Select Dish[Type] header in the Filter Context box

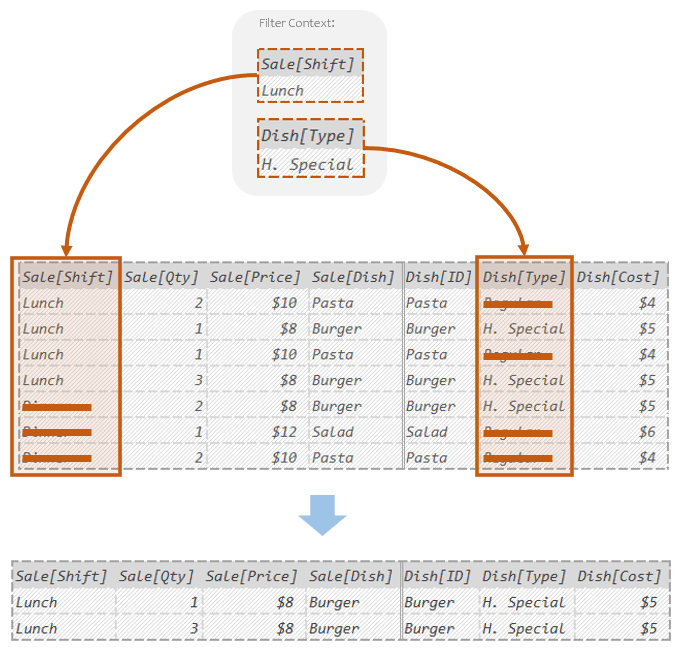coord(308,136)
